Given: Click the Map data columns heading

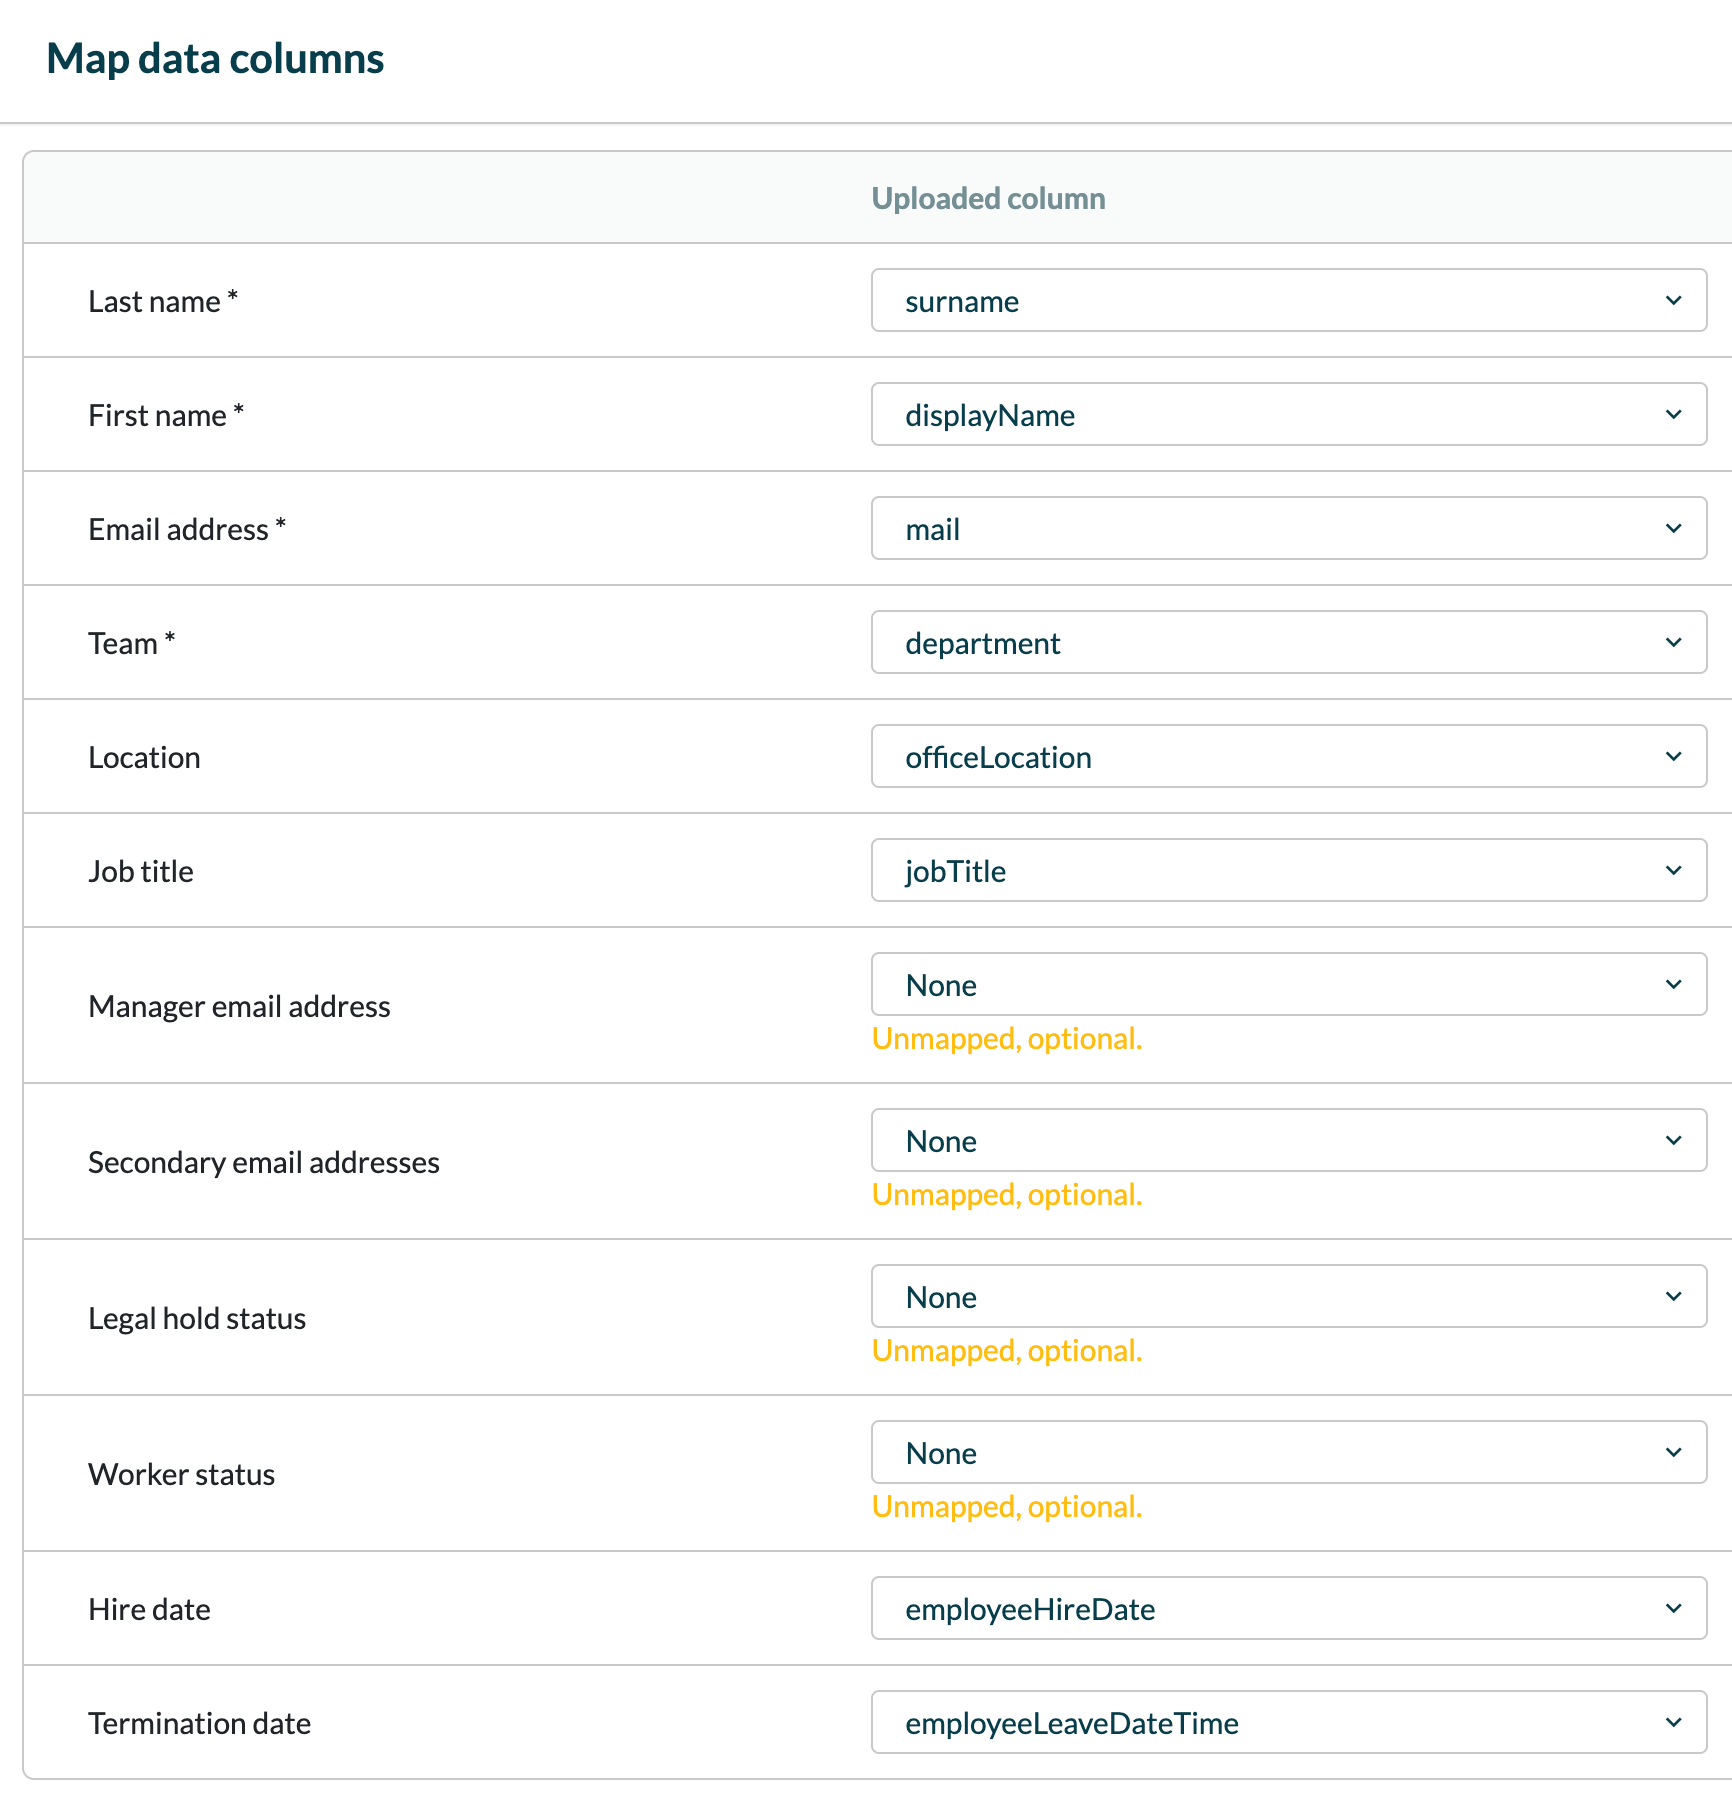Looking at the screenshot, I should (x=215, y=59).
